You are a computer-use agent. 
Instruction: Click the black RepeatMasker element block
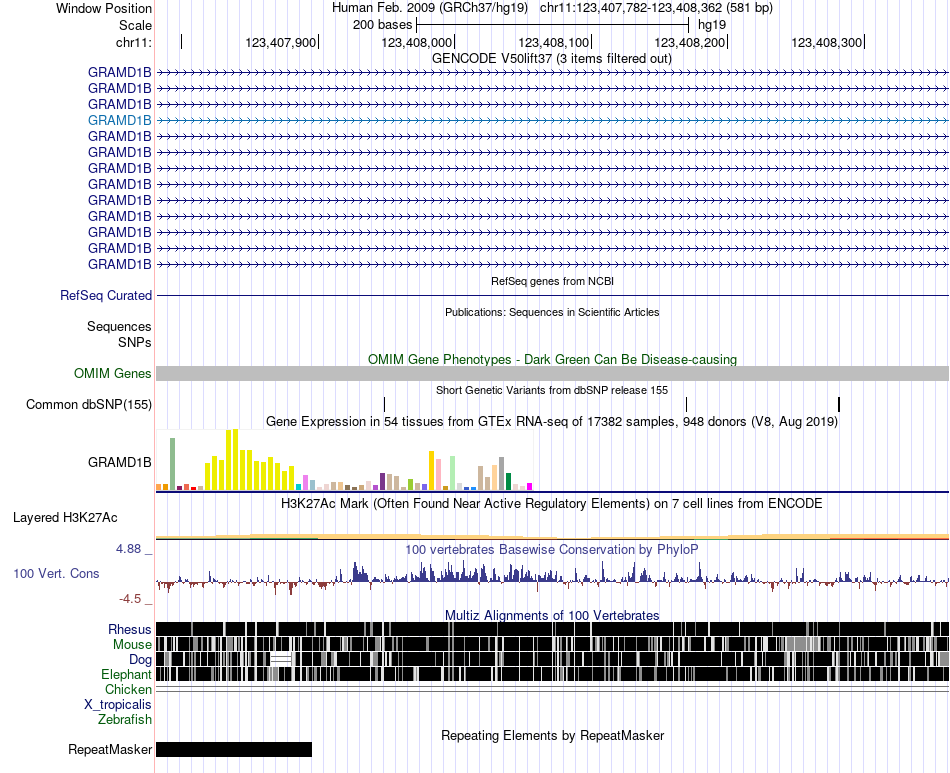click(x=234, y=749)
